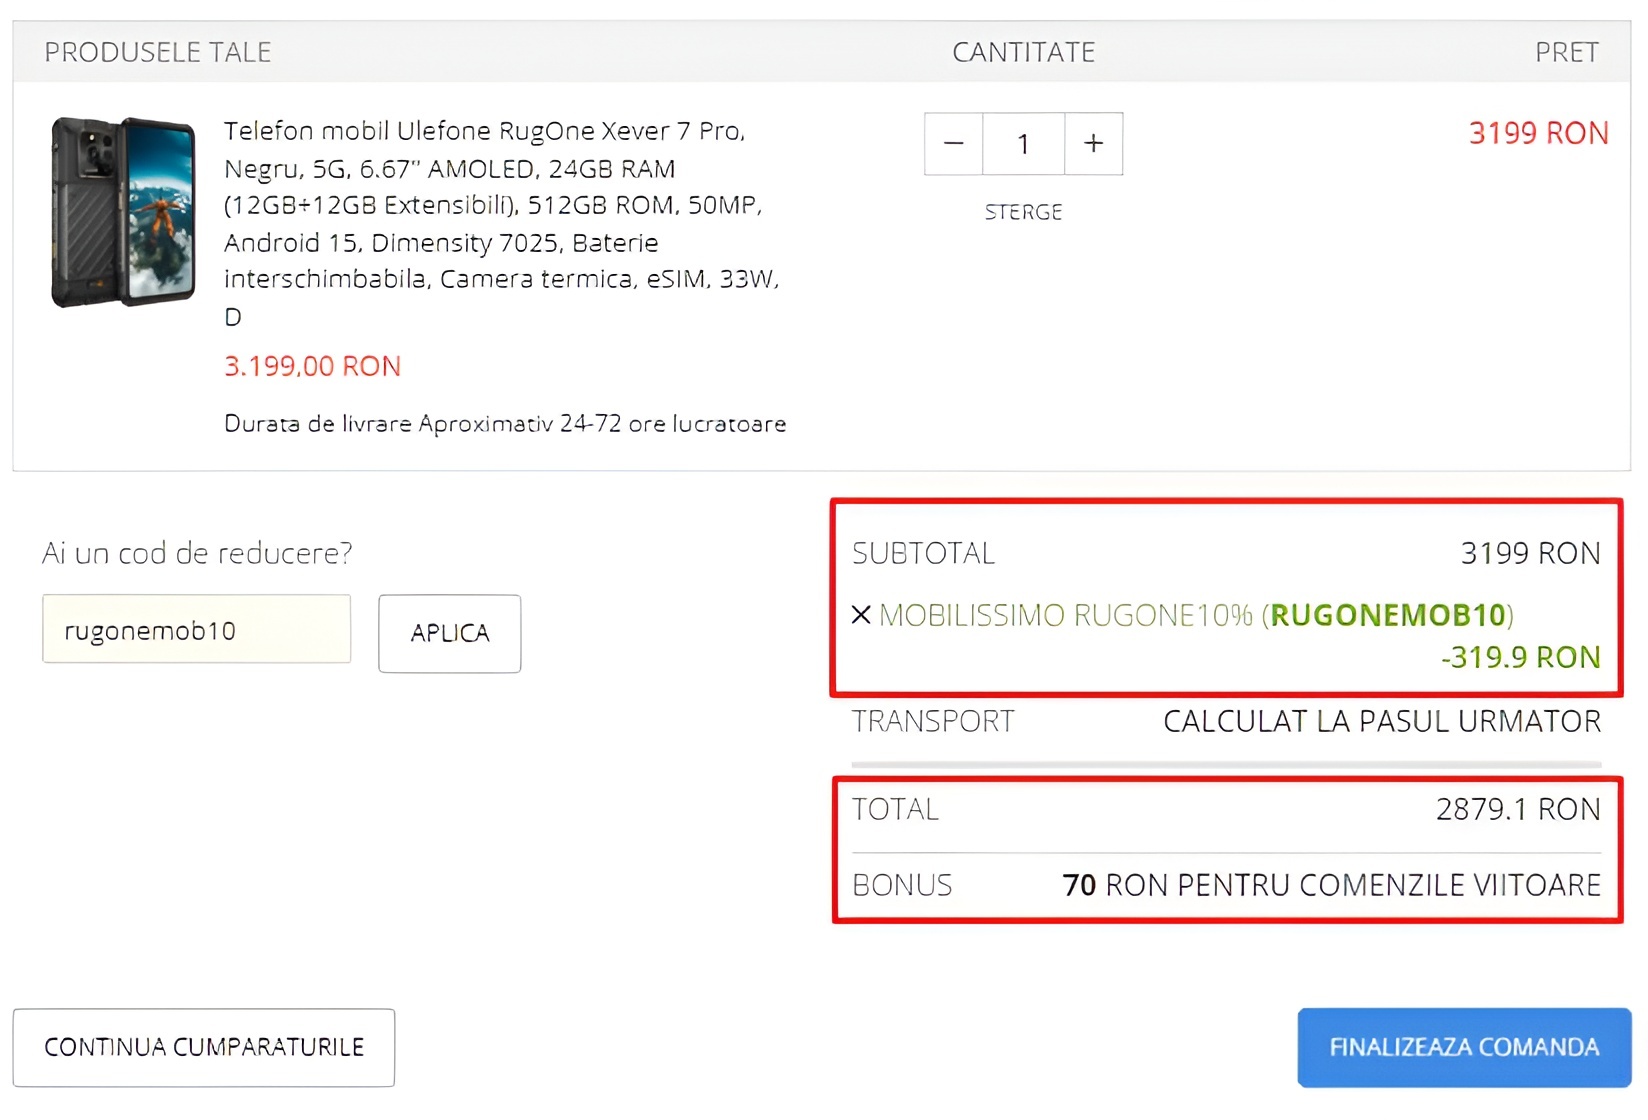Click the CANTITATE column header
Screen dimensions: 1648x1120
pos(1023,52)
